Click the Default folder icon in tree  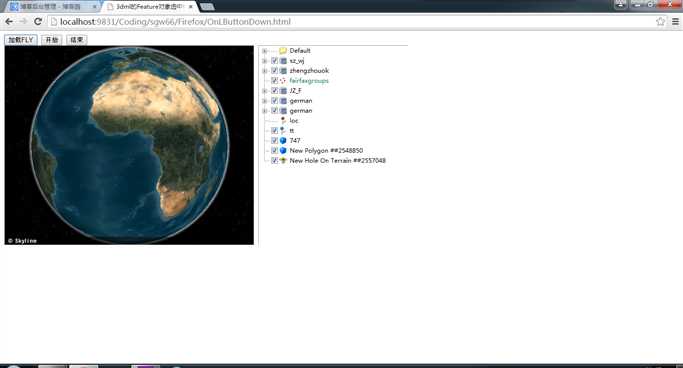pyautogui.click(x=283, y=51)
